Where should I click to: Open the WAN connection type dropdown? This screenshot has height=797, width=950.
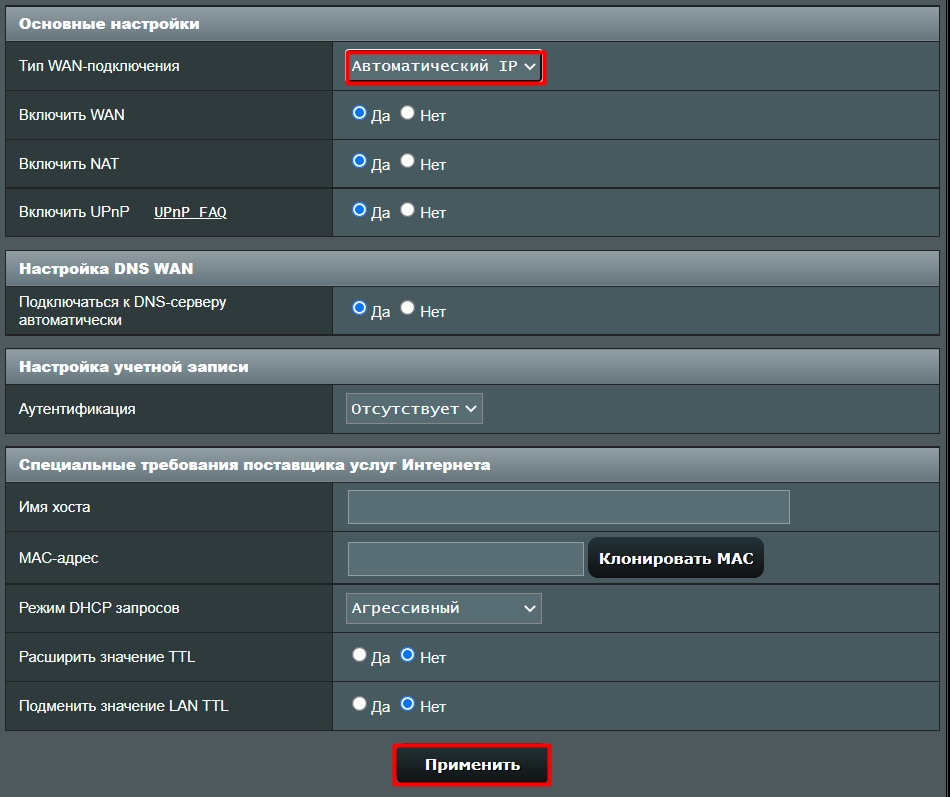click(x=444, y=67)
